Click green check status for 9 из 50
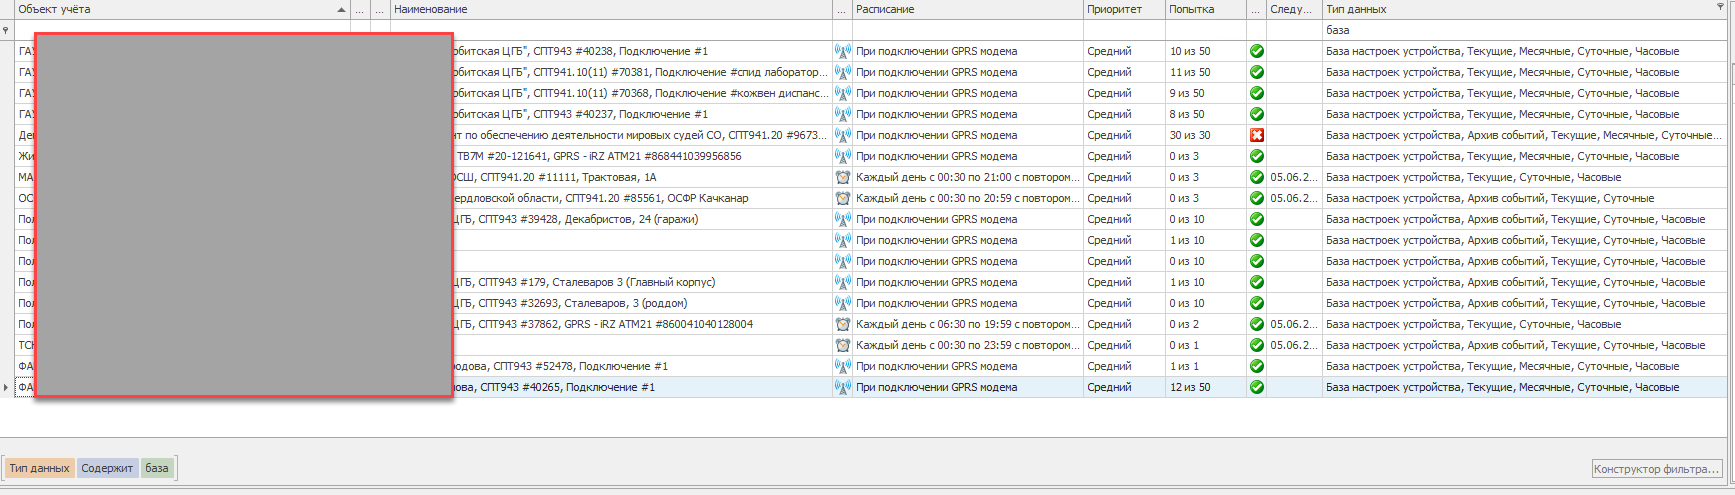This screenshot has width=1735, height=495. (1257, 93)
